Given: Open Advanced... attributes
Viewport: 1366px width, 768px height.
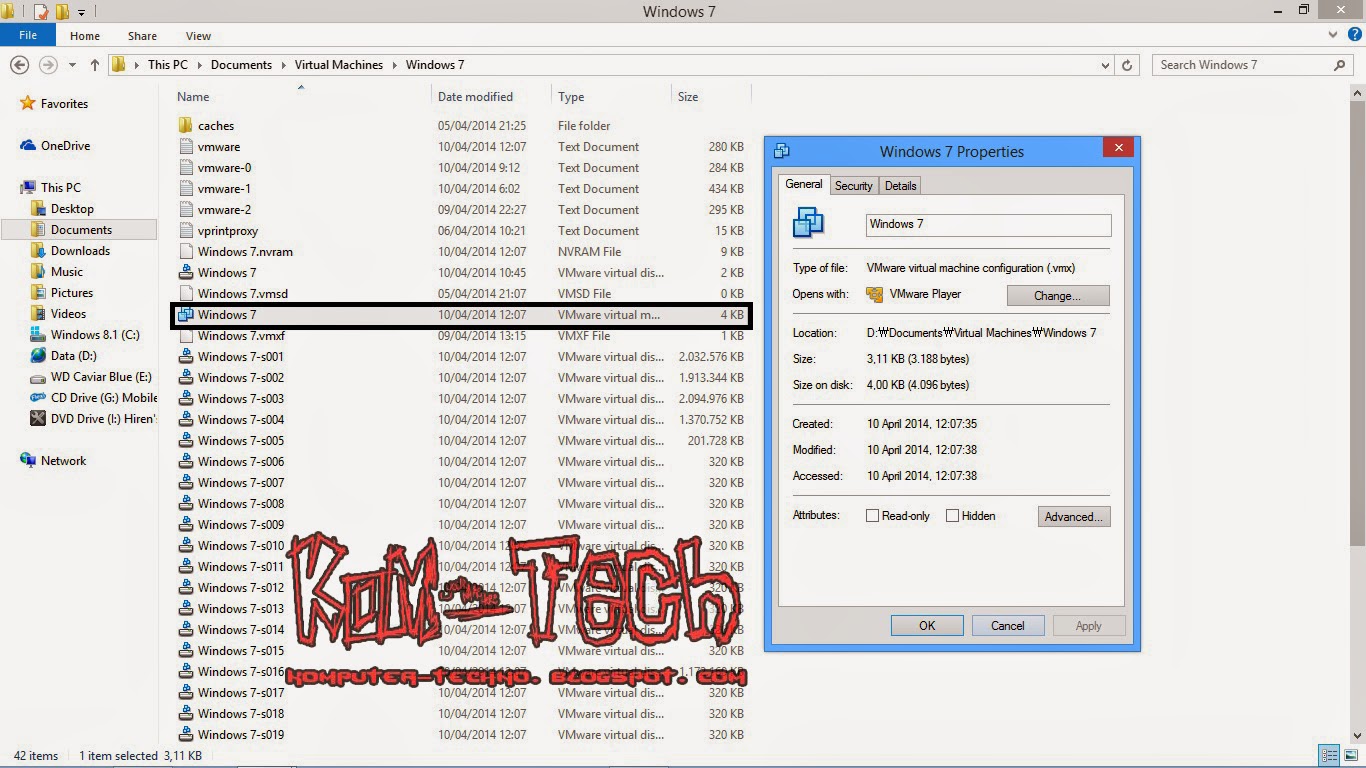Looking at the screenshot, I should pyautogui.click(x=1073, y=517).
